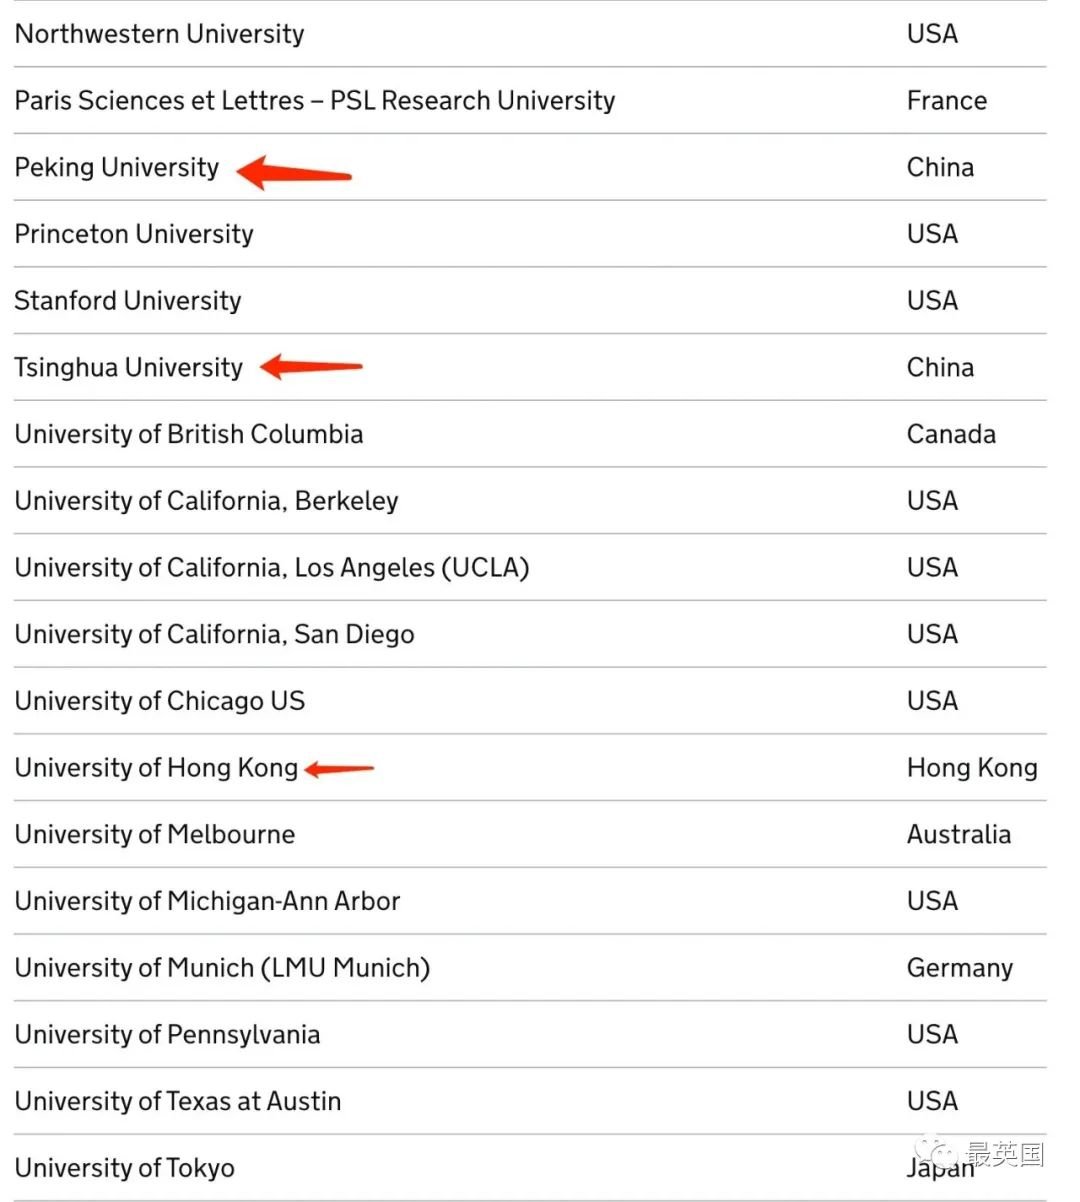
Task: Click the red arrow beside Peking University
Action: click(294, 172)
